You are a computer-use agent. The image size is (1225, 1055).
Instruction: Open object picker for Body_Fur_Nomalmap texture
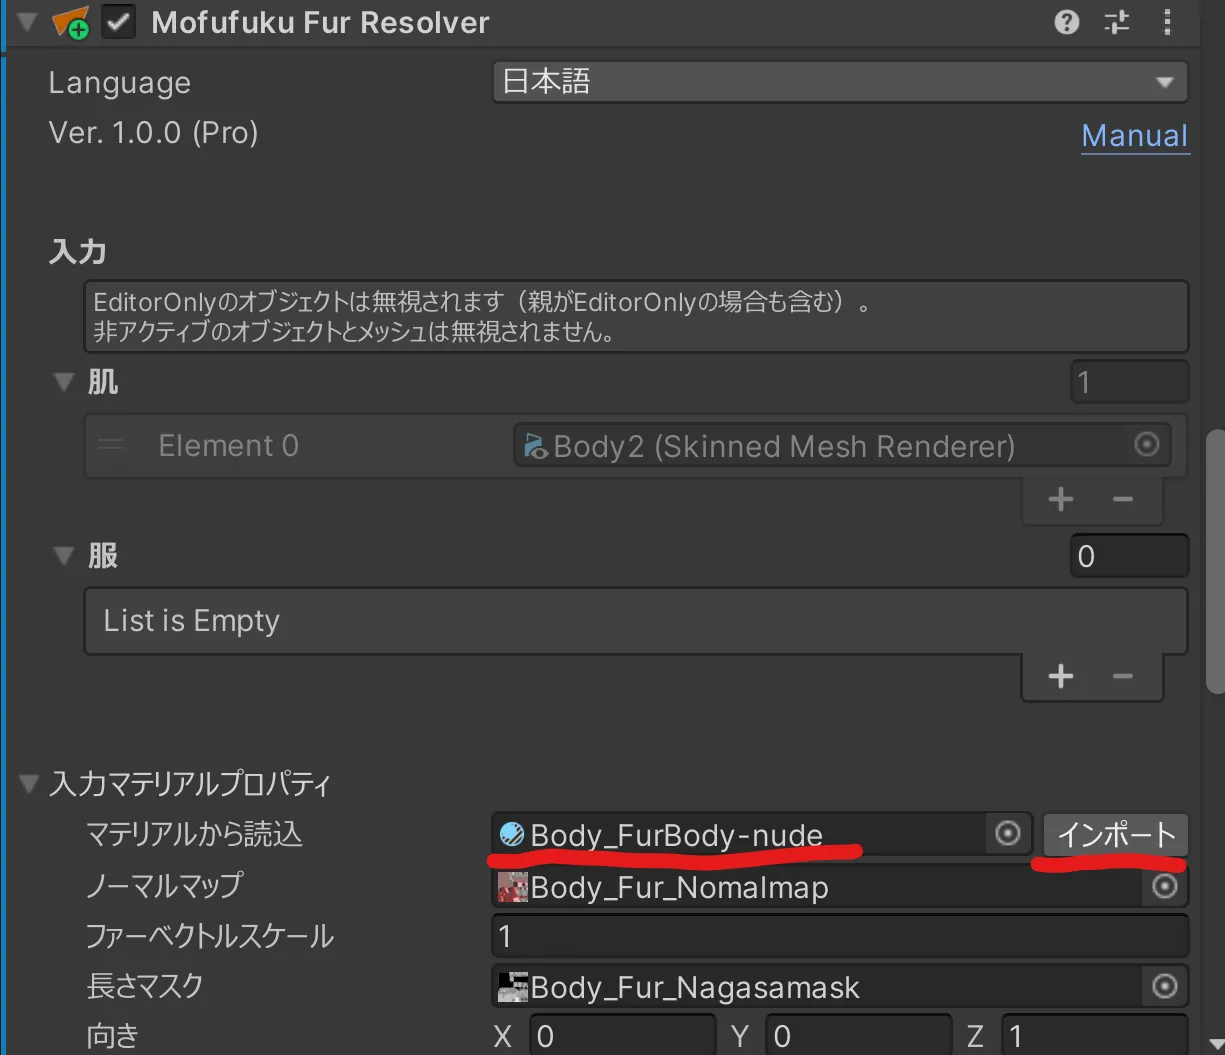pyautogui.click(x=1165, y=886)
